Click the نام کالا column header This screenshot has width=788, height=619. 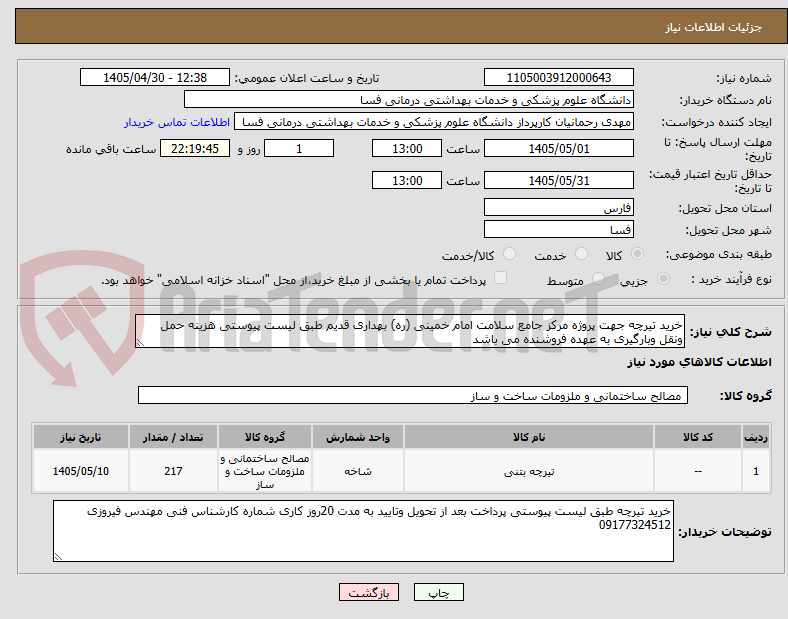(529, 437)
